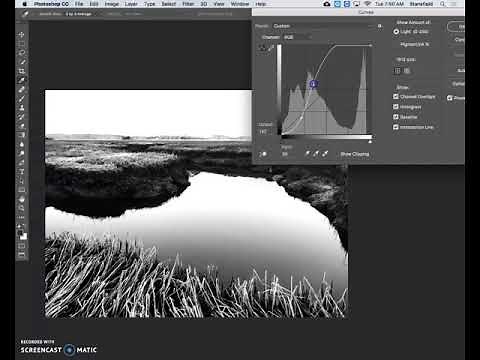The image size is (480, 360).
Task: Select the Quick Selection tool
Action: pos(22,62)
